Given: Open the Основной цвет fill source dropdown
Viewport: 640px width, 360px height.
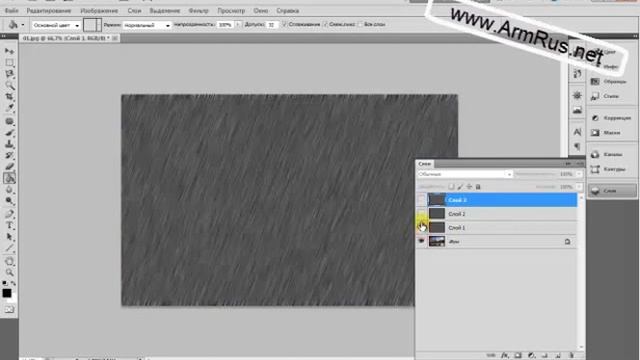Looking at the screenshot, I should pyautogui.click(x=56, y=25).
